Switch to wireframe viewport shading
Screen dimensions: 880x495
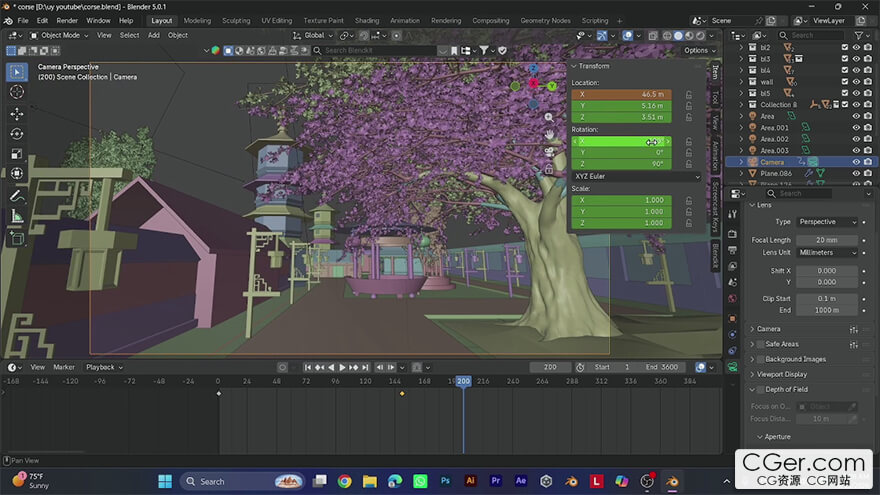point(667,35)
